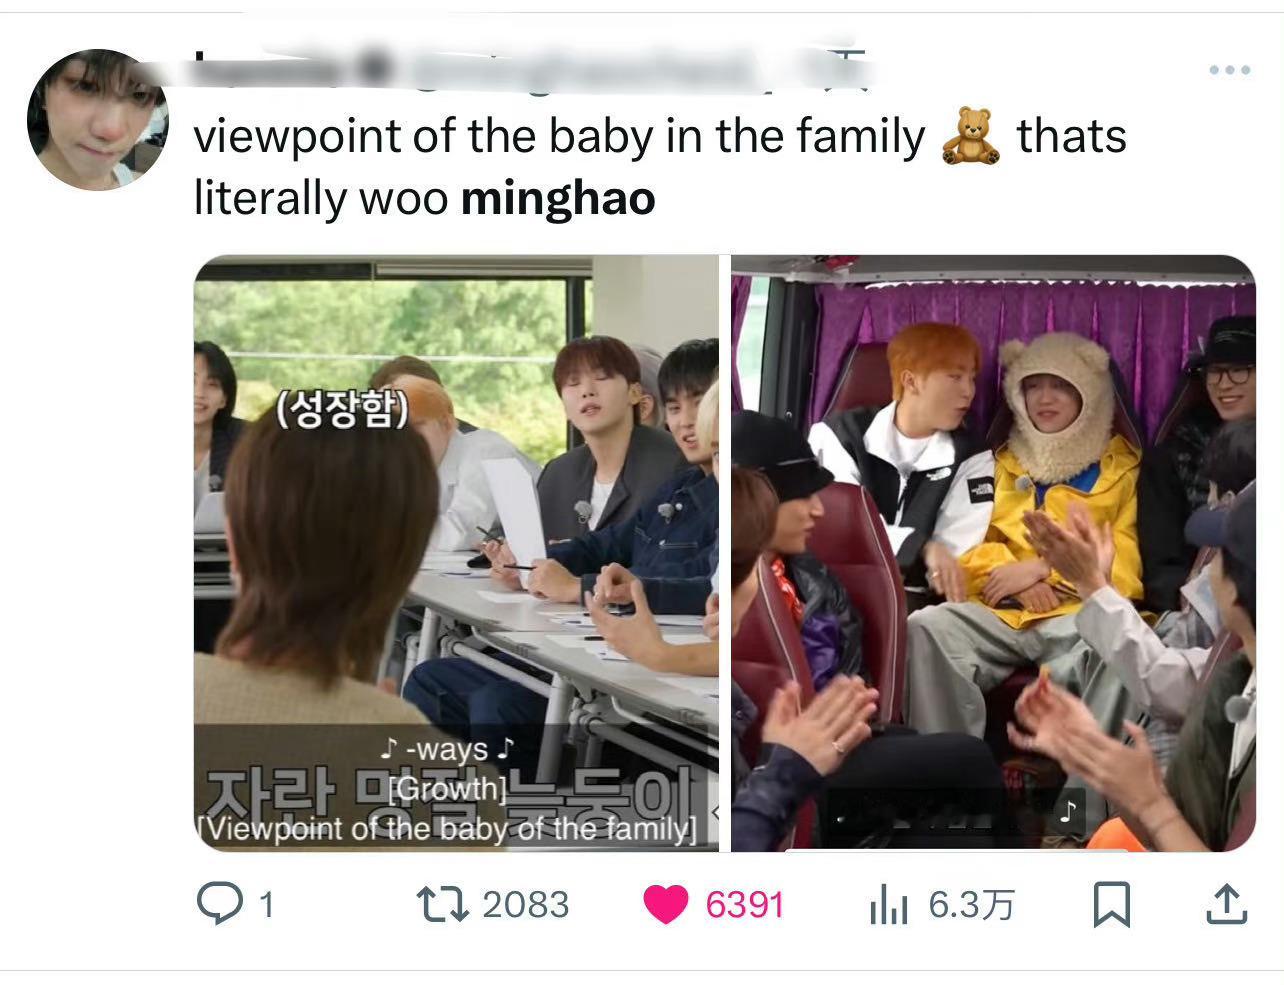Open the right bus-interior image
Image resolution: width=1284 pixels, height=985 pixels.
point(993,553)
